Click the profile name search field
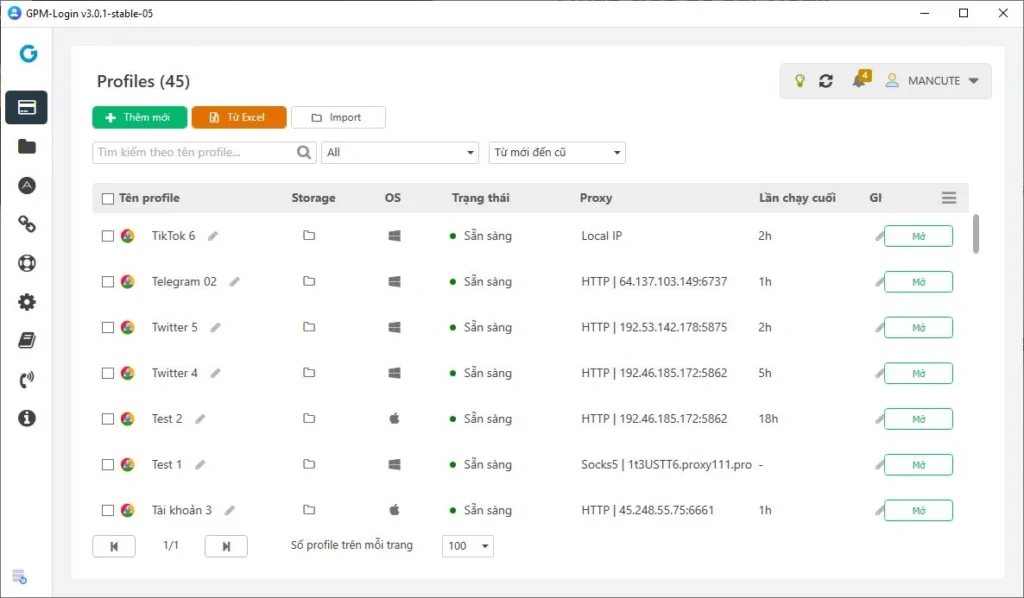 tap(195, 153)
